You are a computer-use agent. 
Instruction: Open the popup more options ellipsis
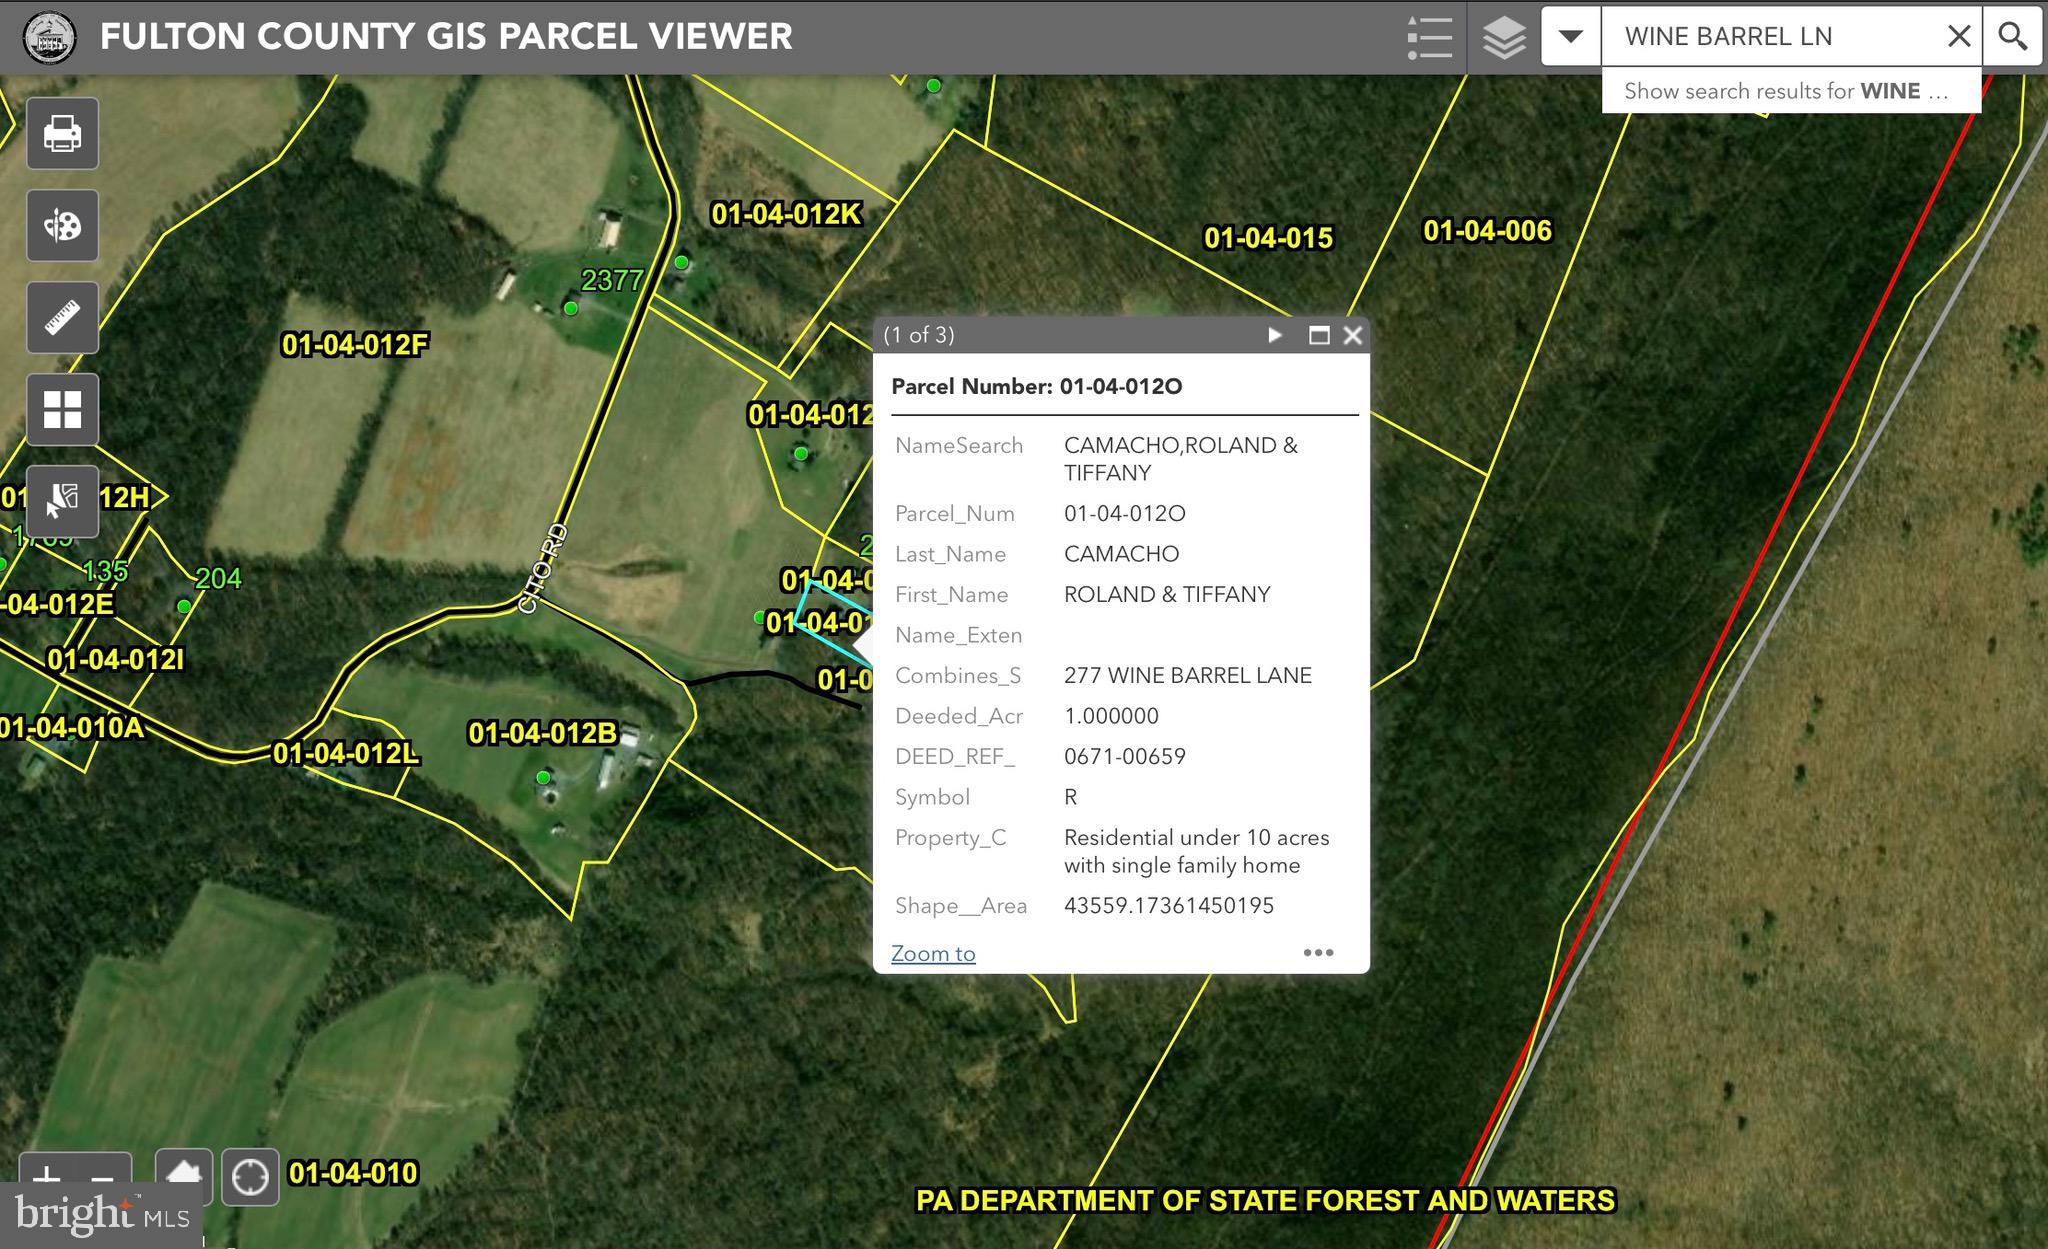tap(1318, 952)
